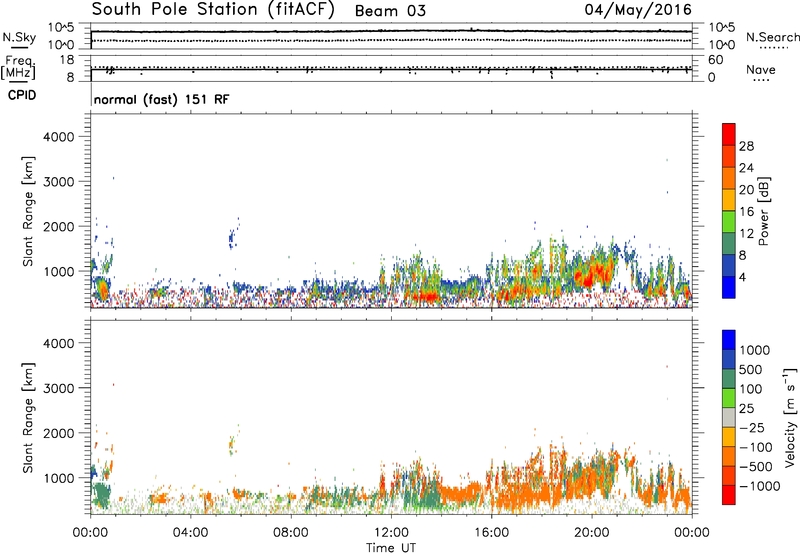Click the '04:00' time tick label
This screenshot has height=554, width=800.
190,533
